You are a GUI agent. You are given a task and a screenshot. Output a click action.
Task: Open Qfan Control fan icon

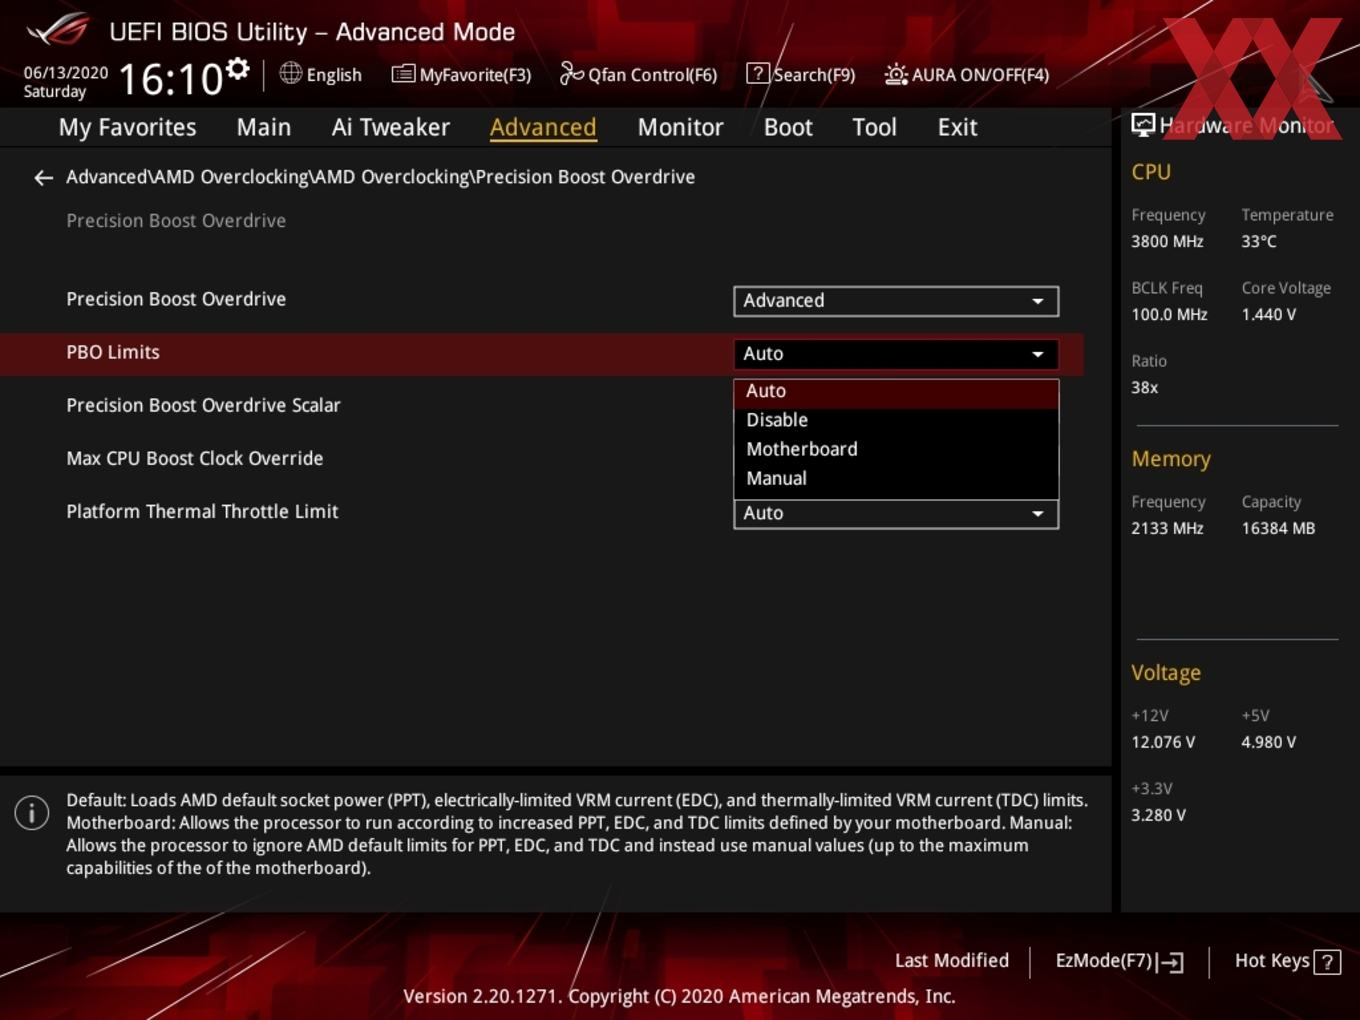pos(571,73)
